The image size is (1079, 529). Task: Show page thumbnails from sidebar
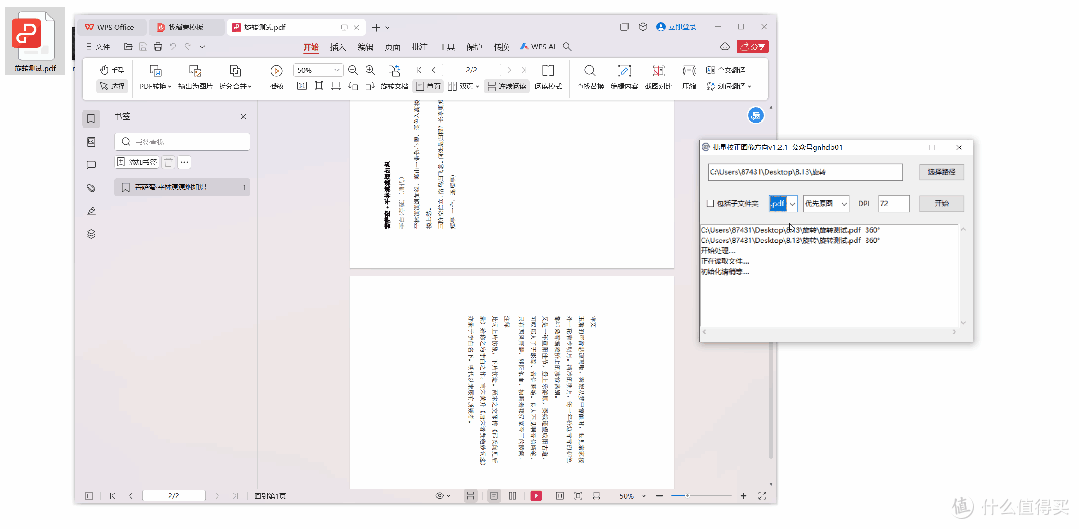[91, 142]
